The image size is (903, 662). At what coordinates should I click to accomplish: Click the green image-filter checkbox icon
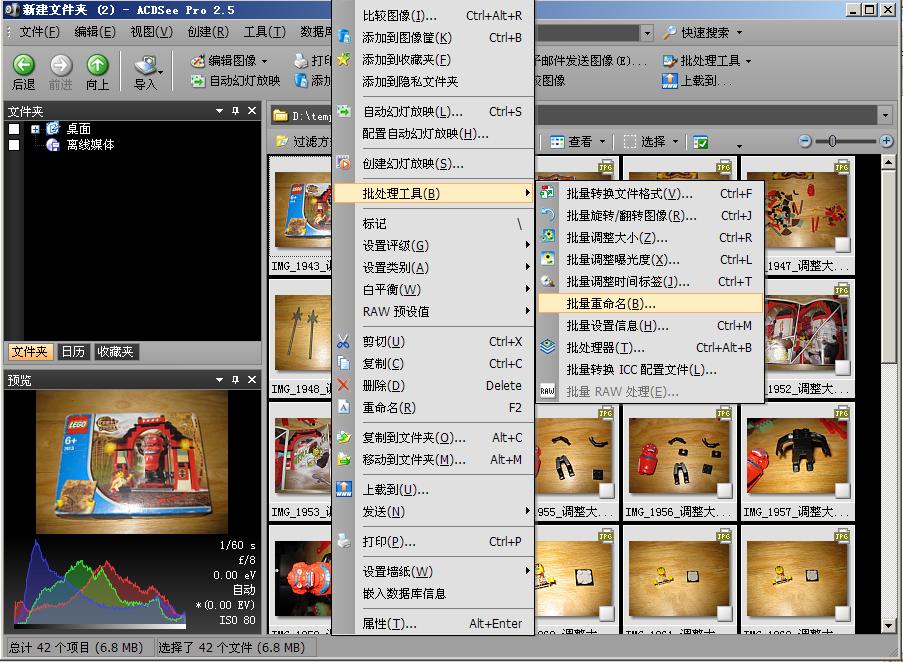point(702,141)
